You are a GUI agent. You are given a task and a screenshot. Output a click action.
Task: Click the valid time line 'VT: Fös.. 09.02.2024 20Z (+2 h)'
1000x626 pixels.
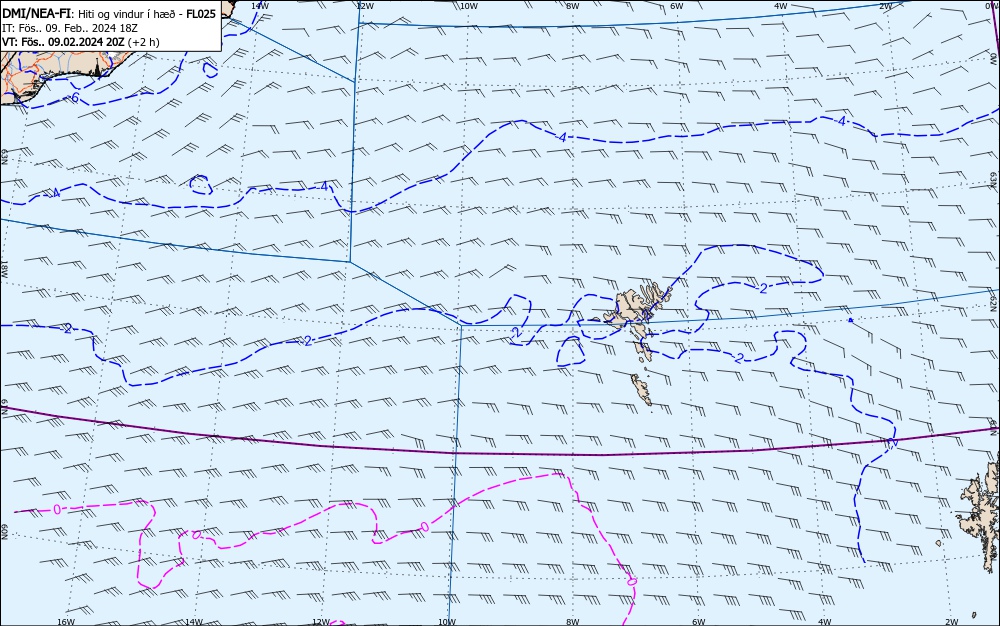[80, 42]
